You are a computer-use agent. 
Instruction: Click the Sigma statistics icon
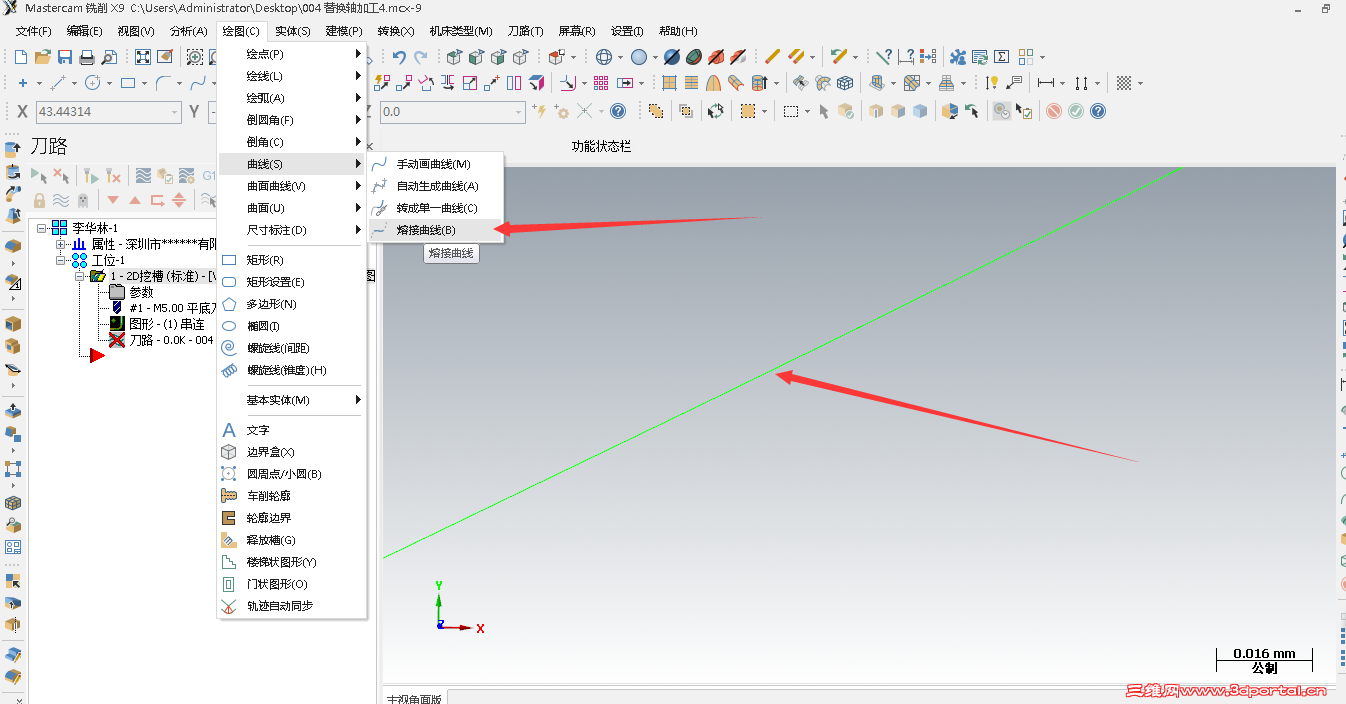(1001, 57)
